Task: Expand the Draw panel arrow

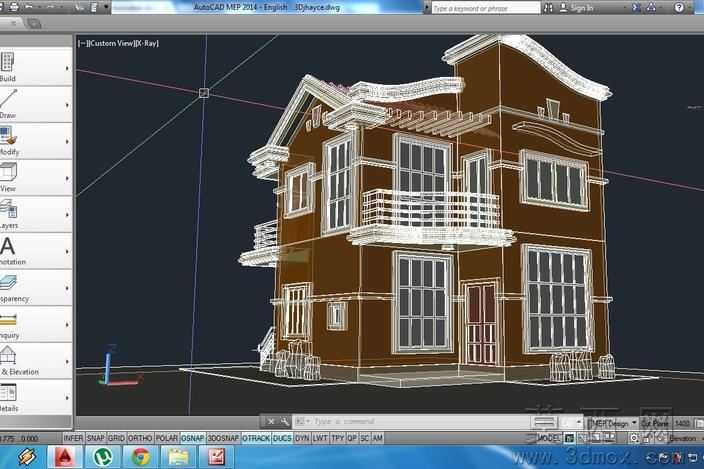Action: click(67, 105)
